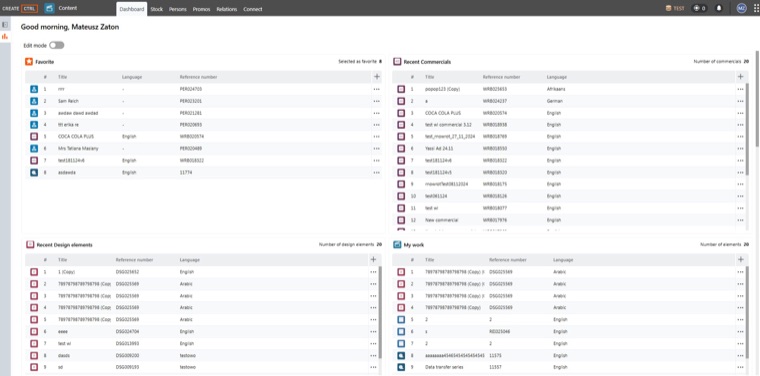Viewport: 760px width, 376px height.
Task: Select mowrotTest08112024 commercial entry
Action: pos(446,184)
